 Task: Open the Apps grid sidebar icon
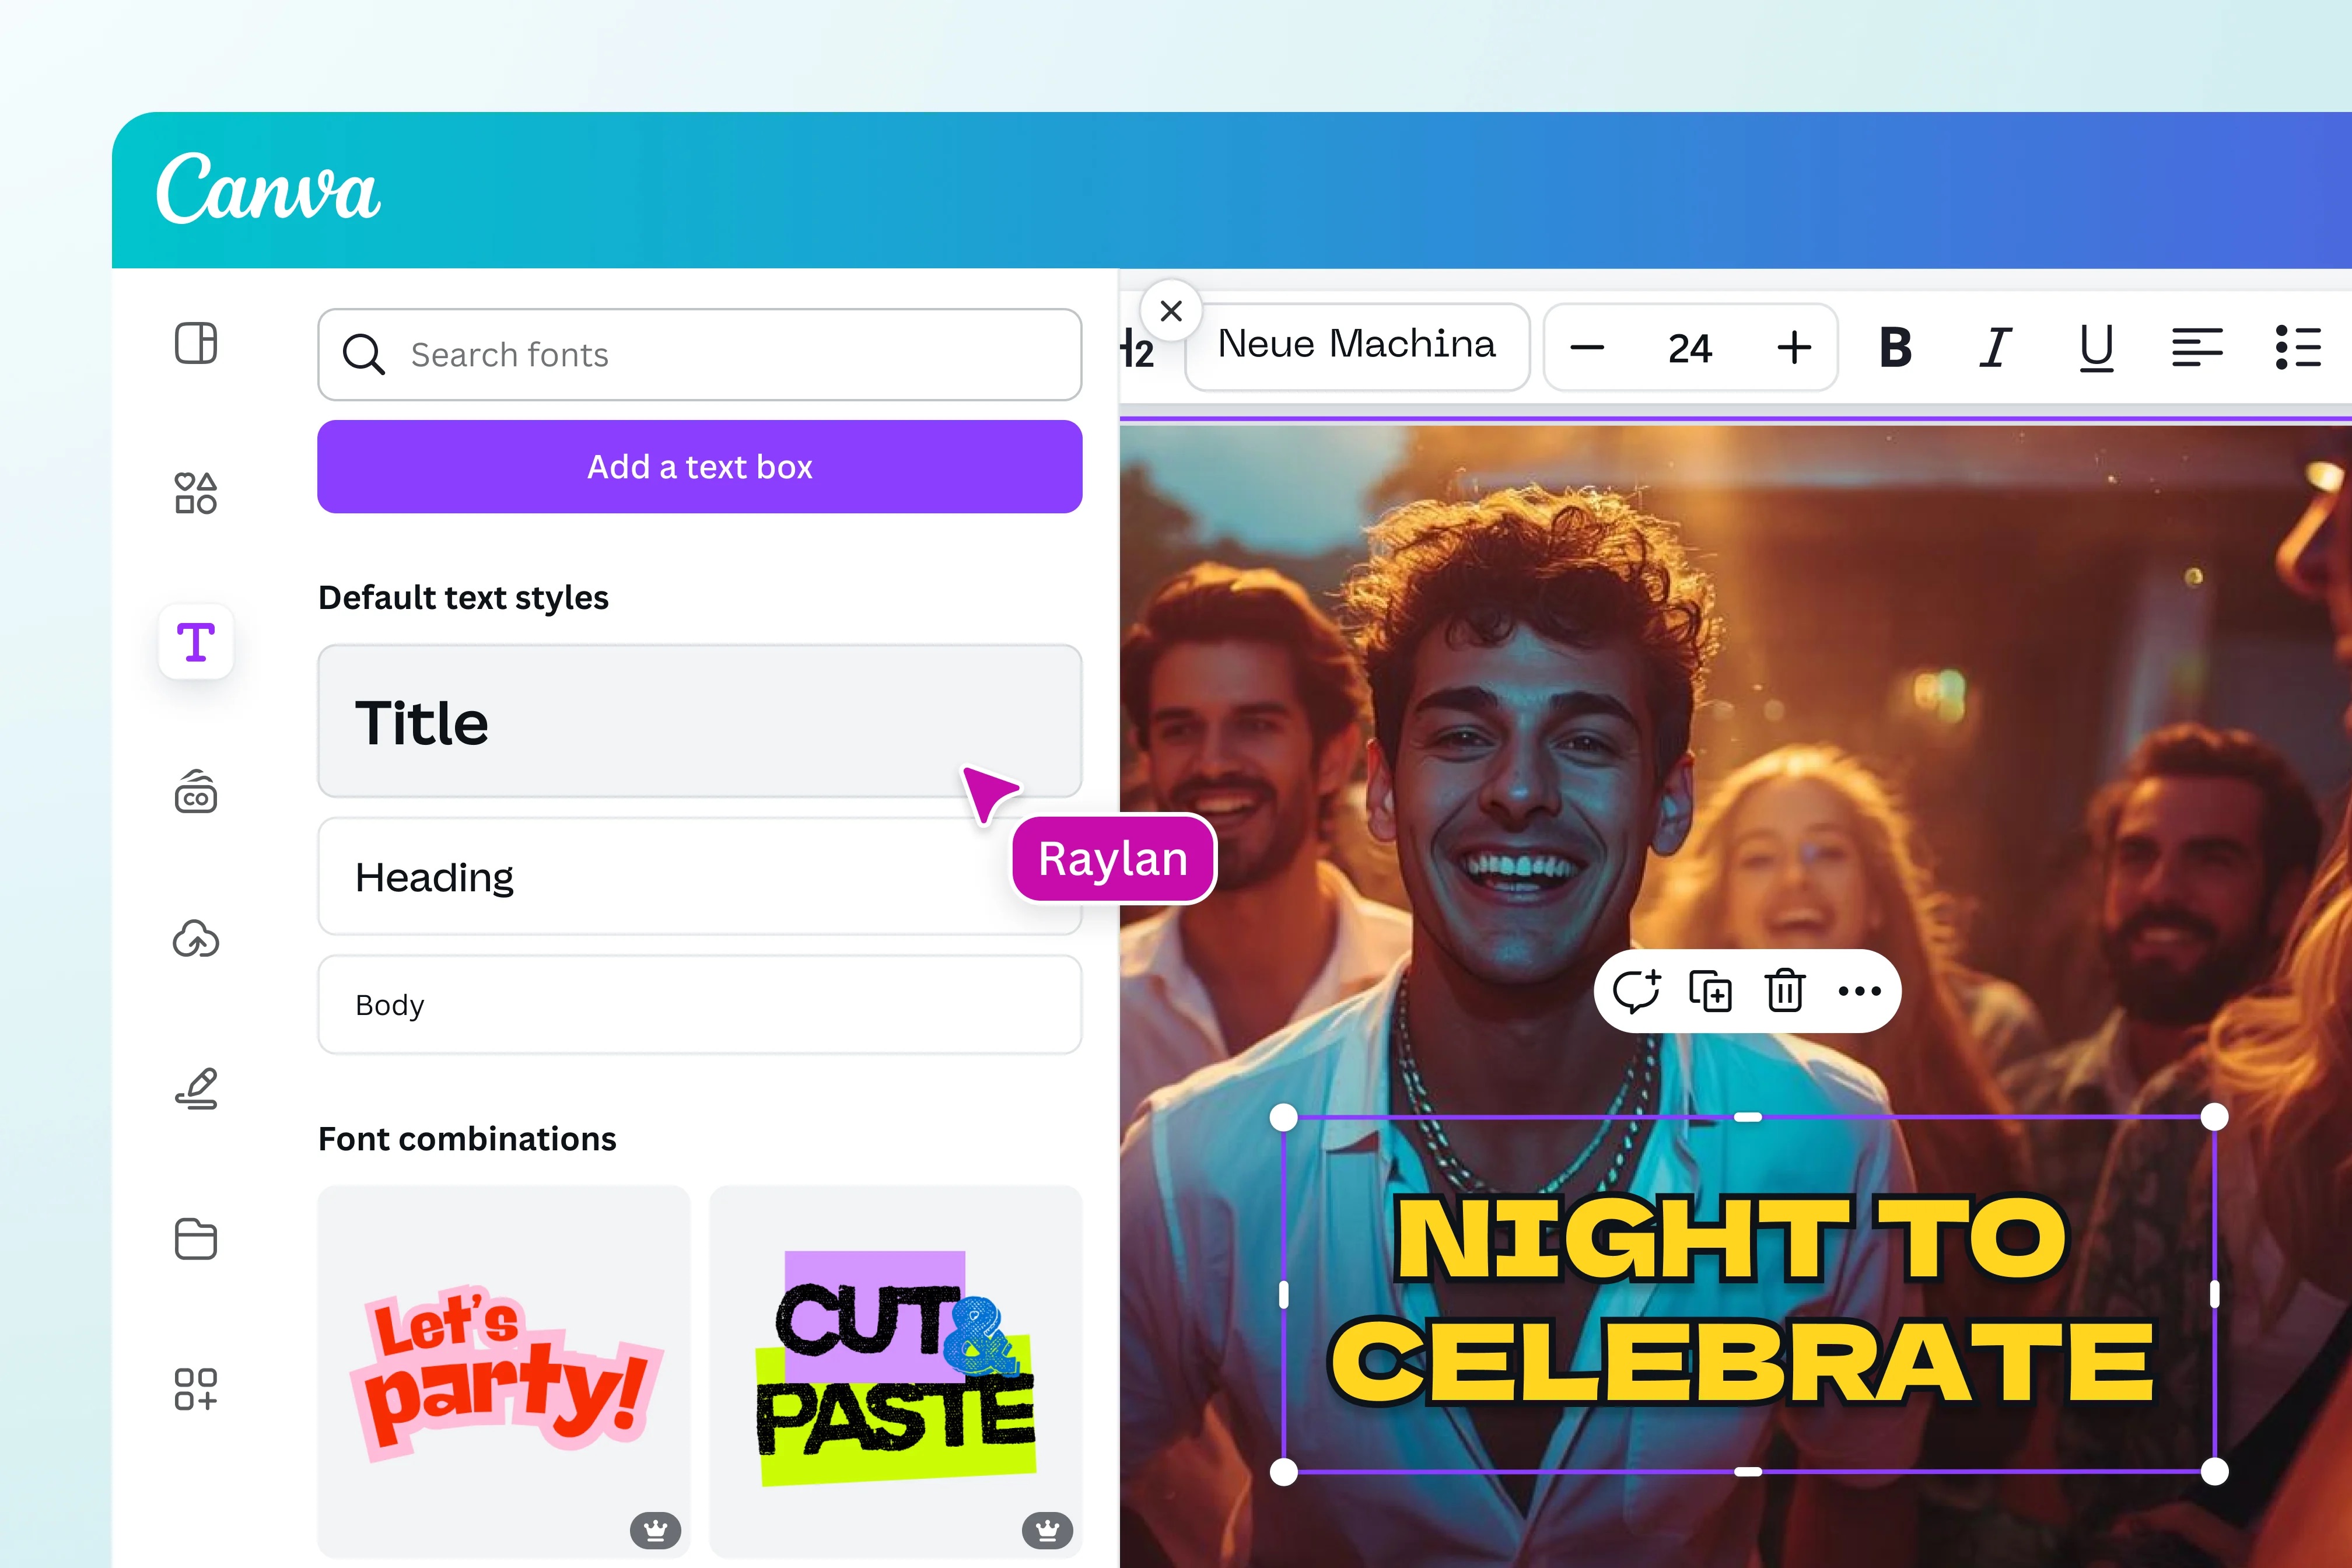[196, 1389]
